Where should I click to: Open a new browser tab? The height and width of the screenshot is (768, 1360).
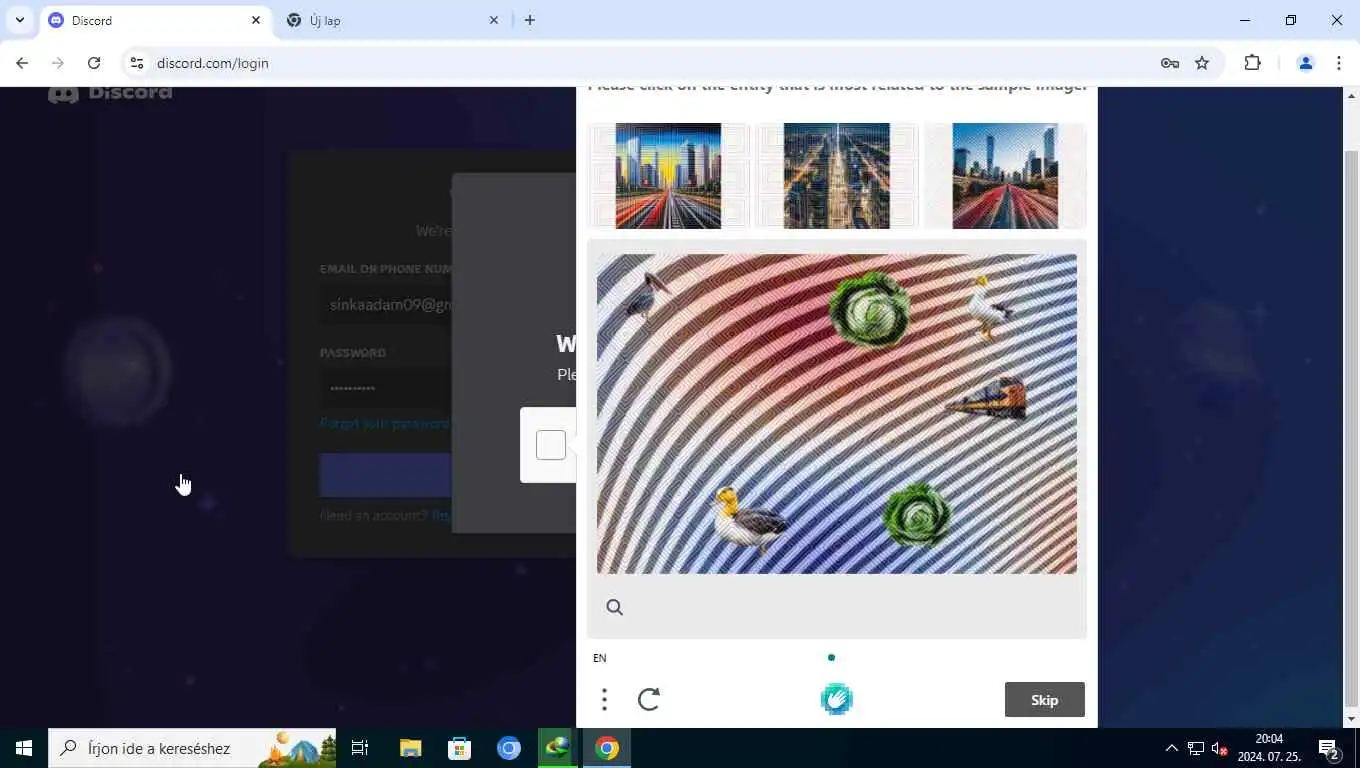(x=530, y=20)
